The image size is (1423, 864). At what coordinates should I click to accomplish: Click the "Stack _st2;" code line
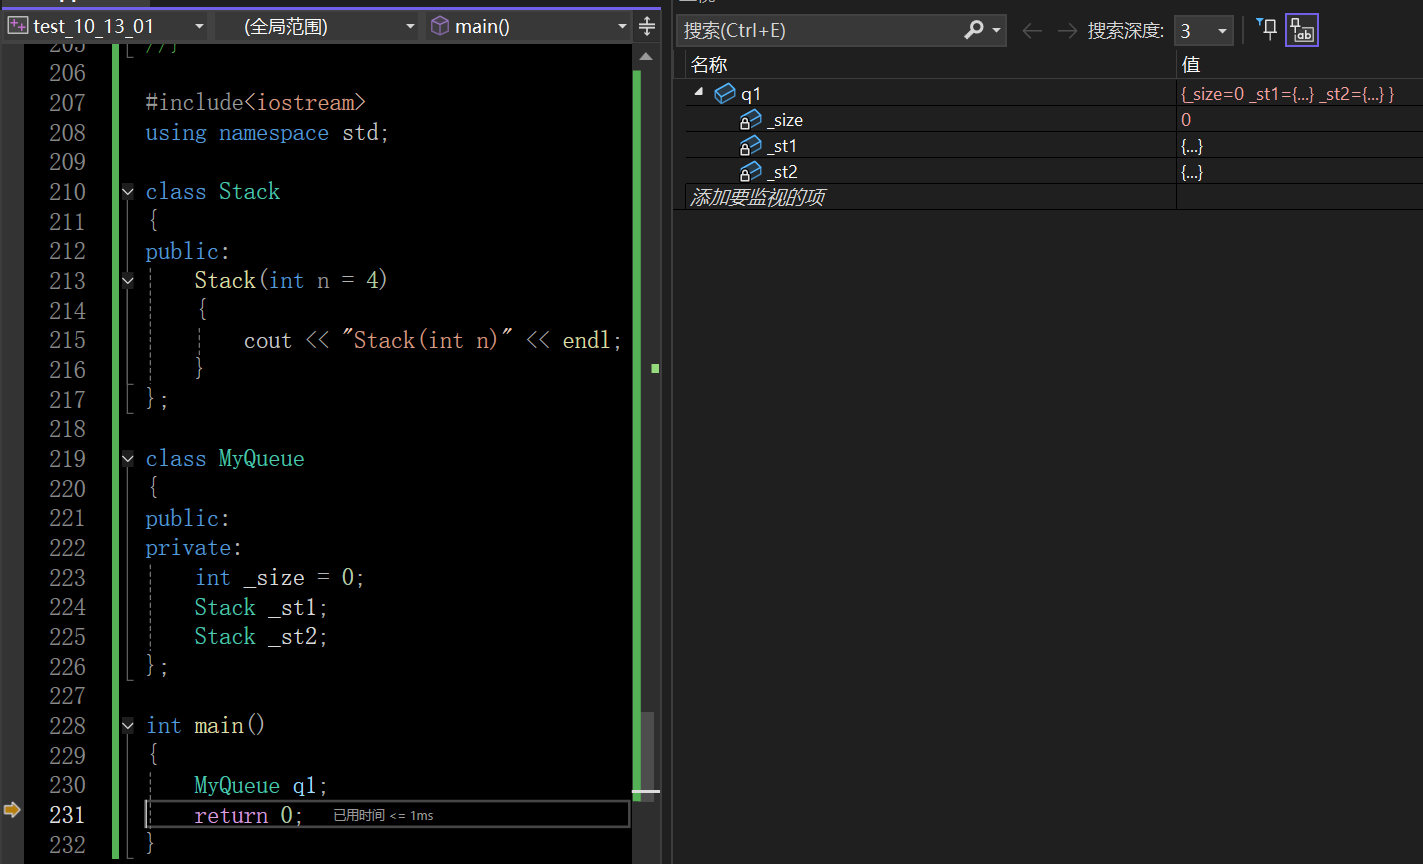[x=261, y=637]
